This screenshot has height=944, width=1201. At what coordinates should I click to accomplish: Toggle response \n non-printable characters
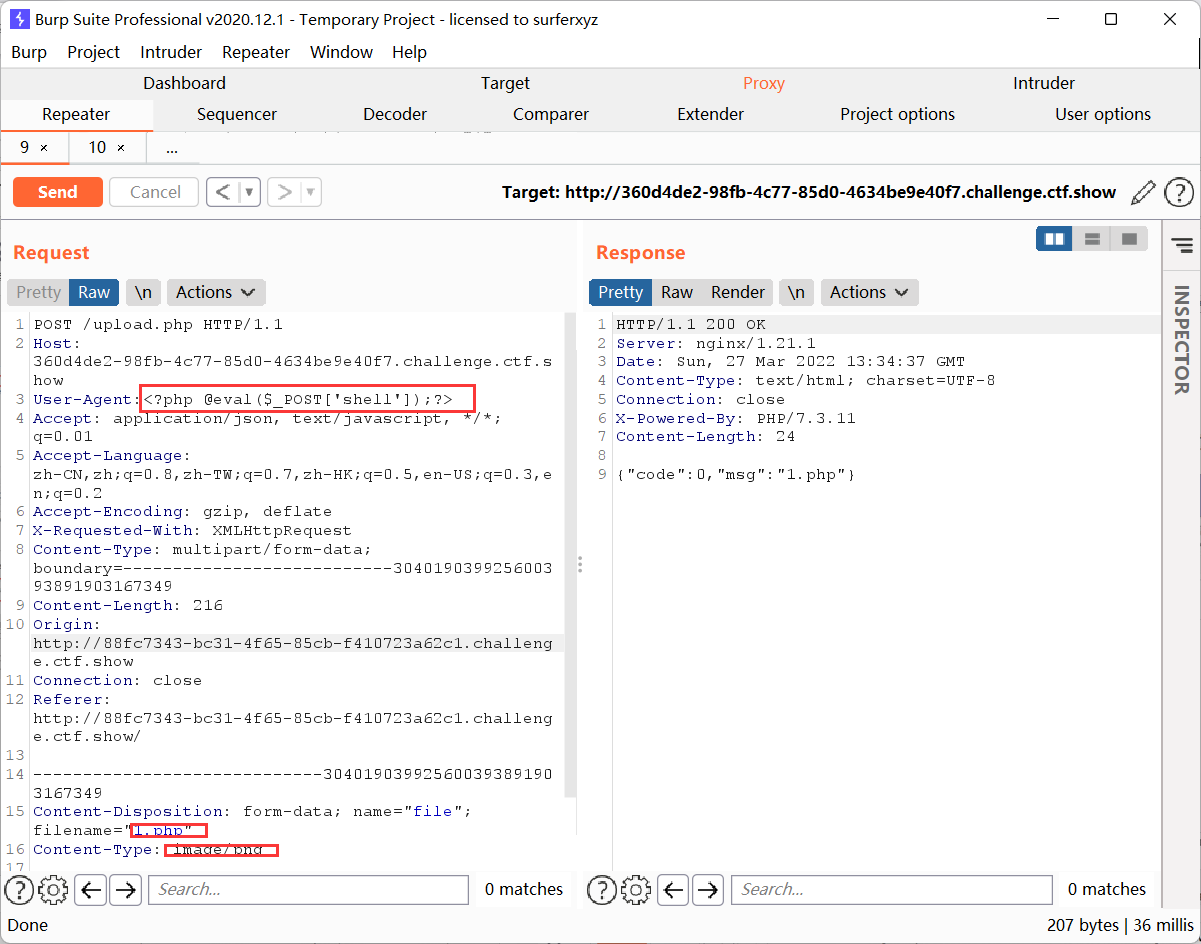(796, 292)
